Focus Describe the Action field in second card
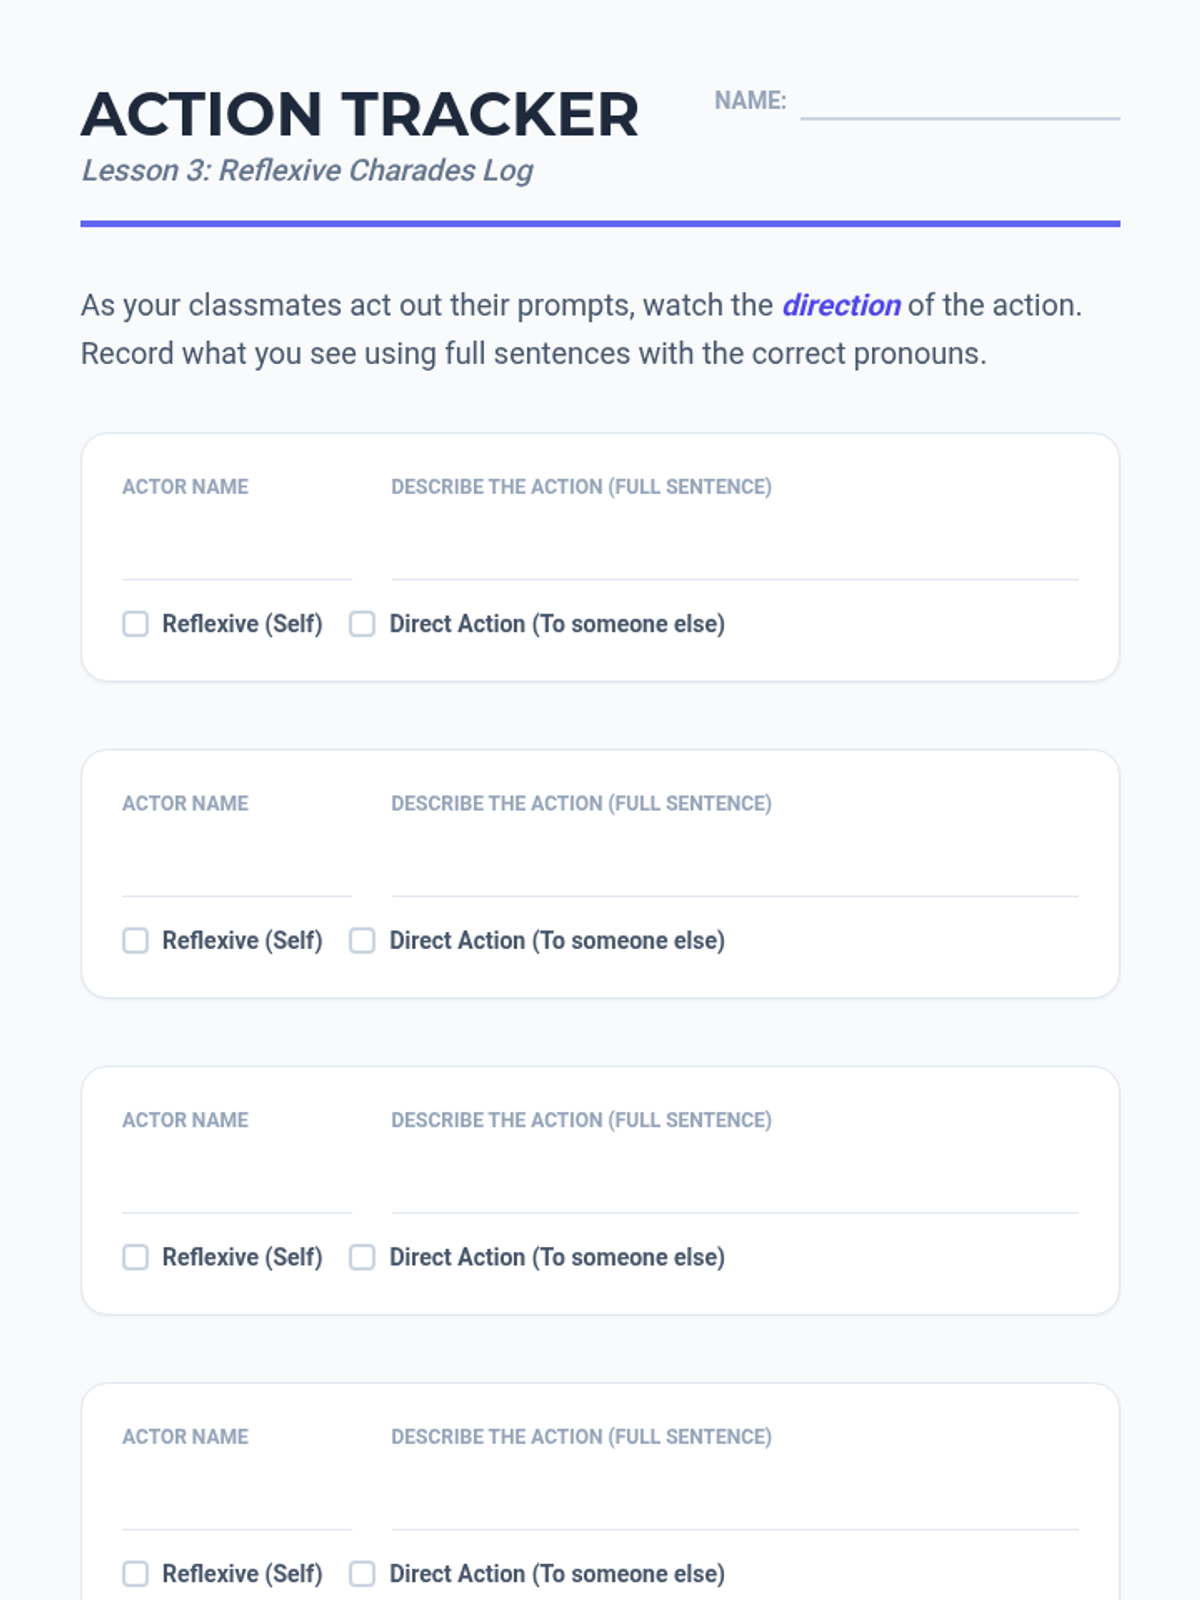 (734, 870)
